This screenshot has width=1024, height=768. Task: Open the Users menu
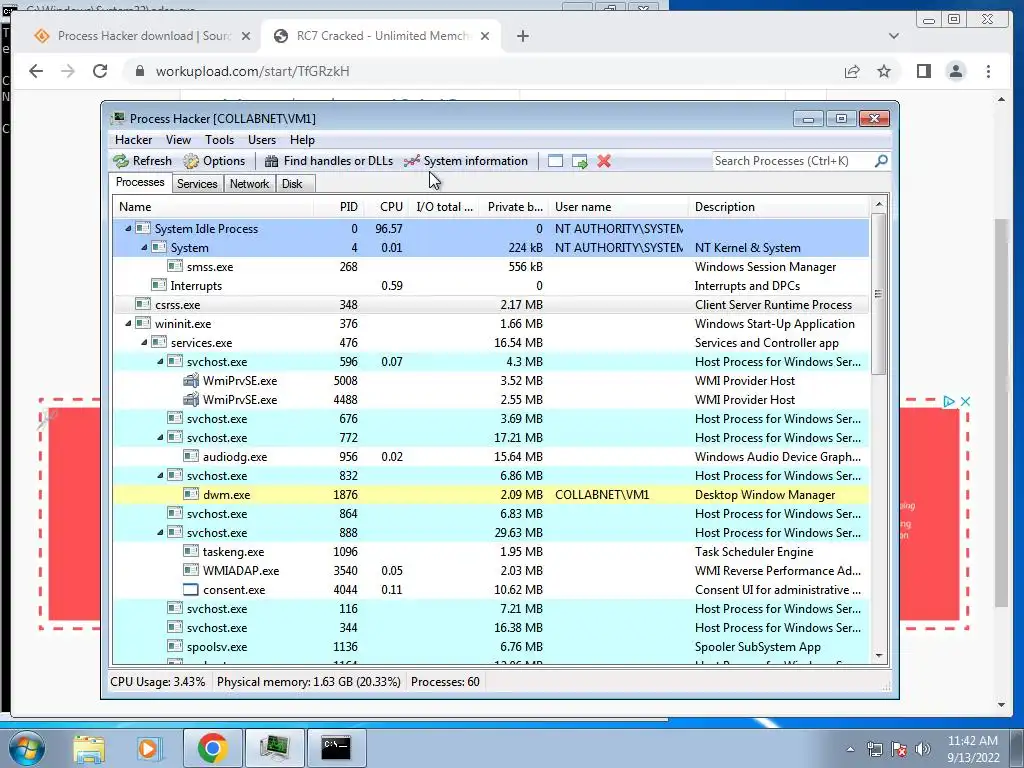coord(261,140)
